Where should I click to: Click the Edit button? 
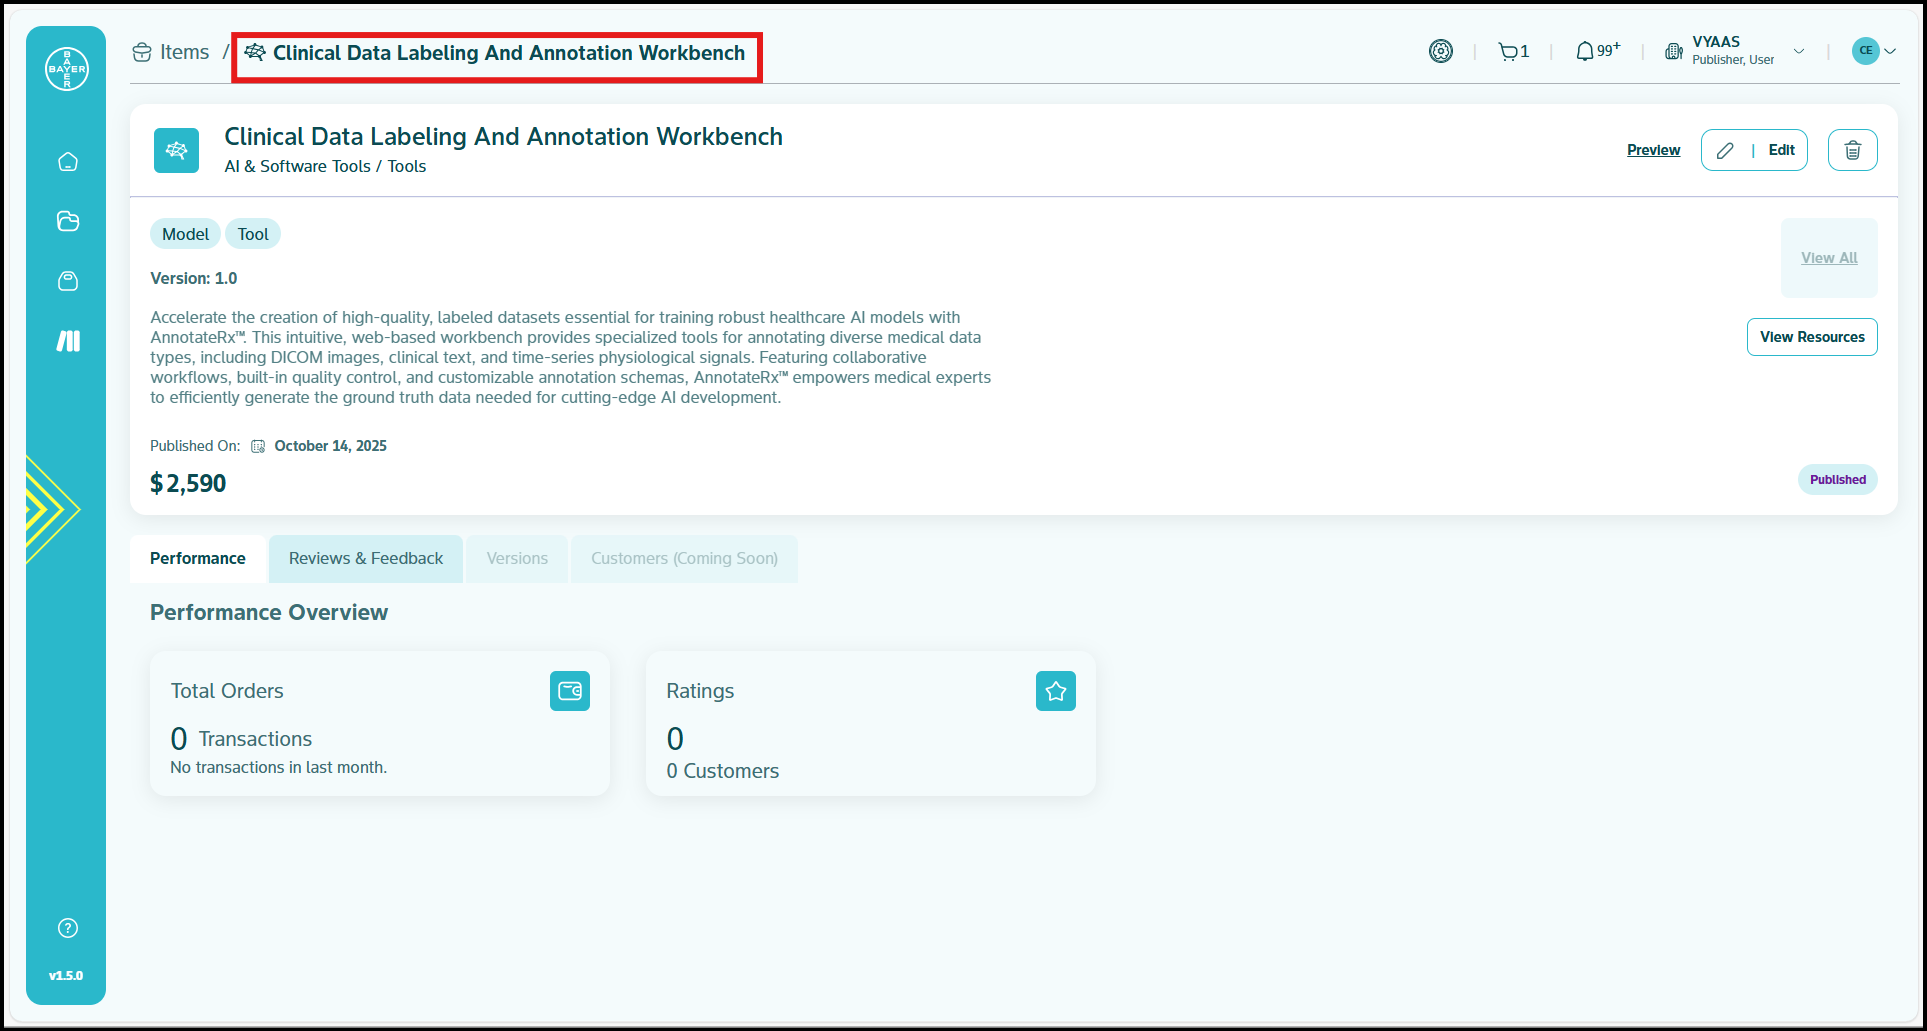tap(1754, 150)
